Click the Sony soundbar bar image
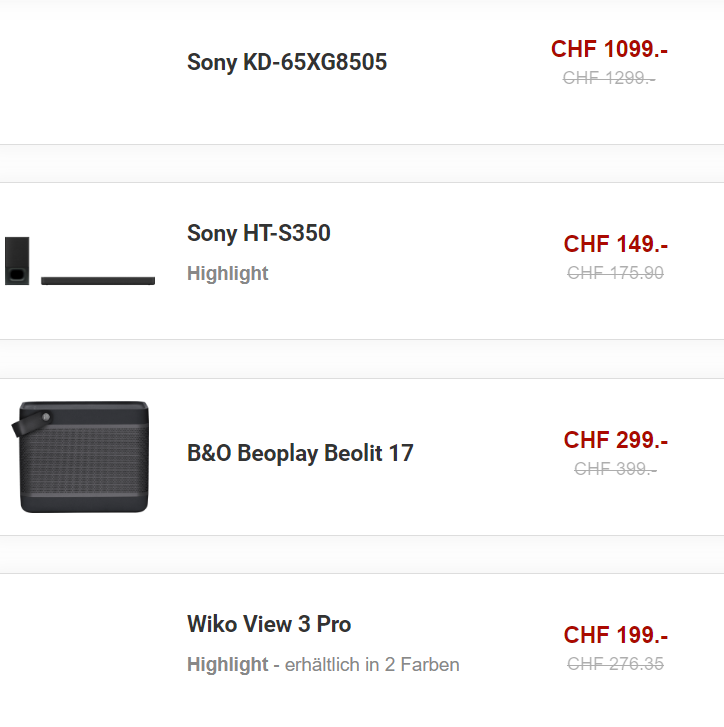This screenshot has height=727, width=724. tap(98, 281)
